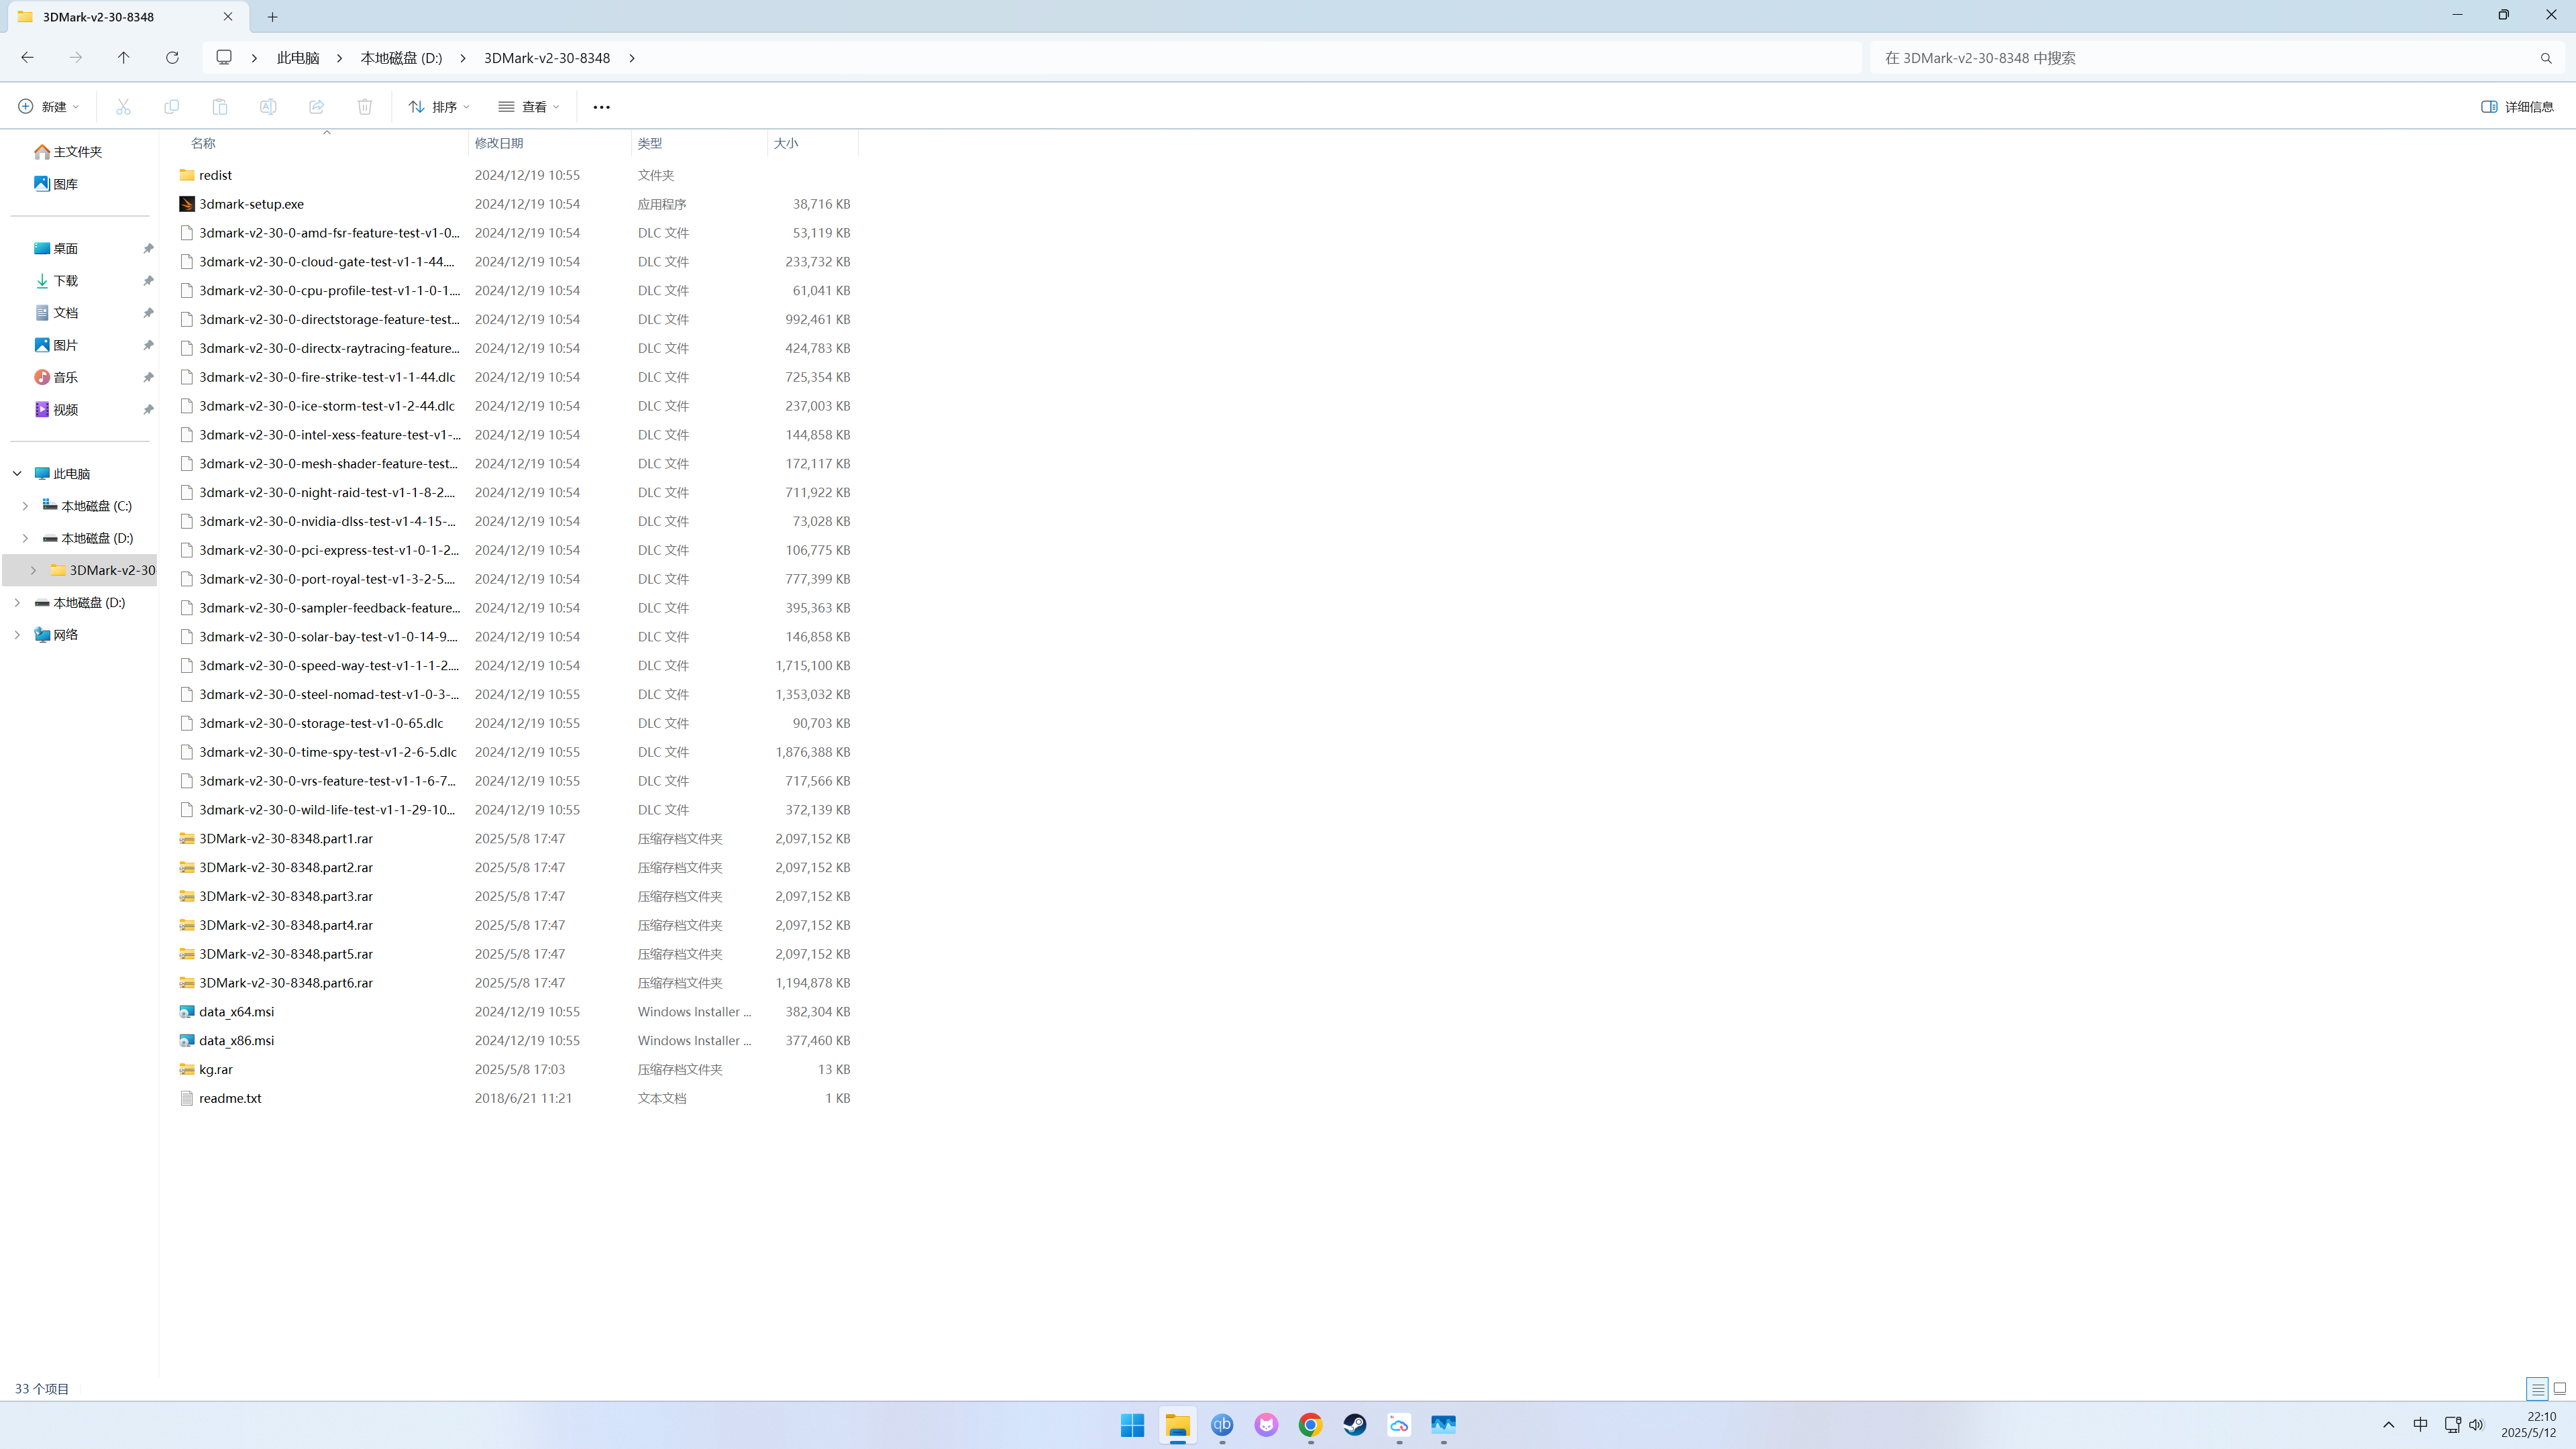The image size is (2576, 1449).
Task: Click the Rename toolbar icon
Action: tap(268, 107)
